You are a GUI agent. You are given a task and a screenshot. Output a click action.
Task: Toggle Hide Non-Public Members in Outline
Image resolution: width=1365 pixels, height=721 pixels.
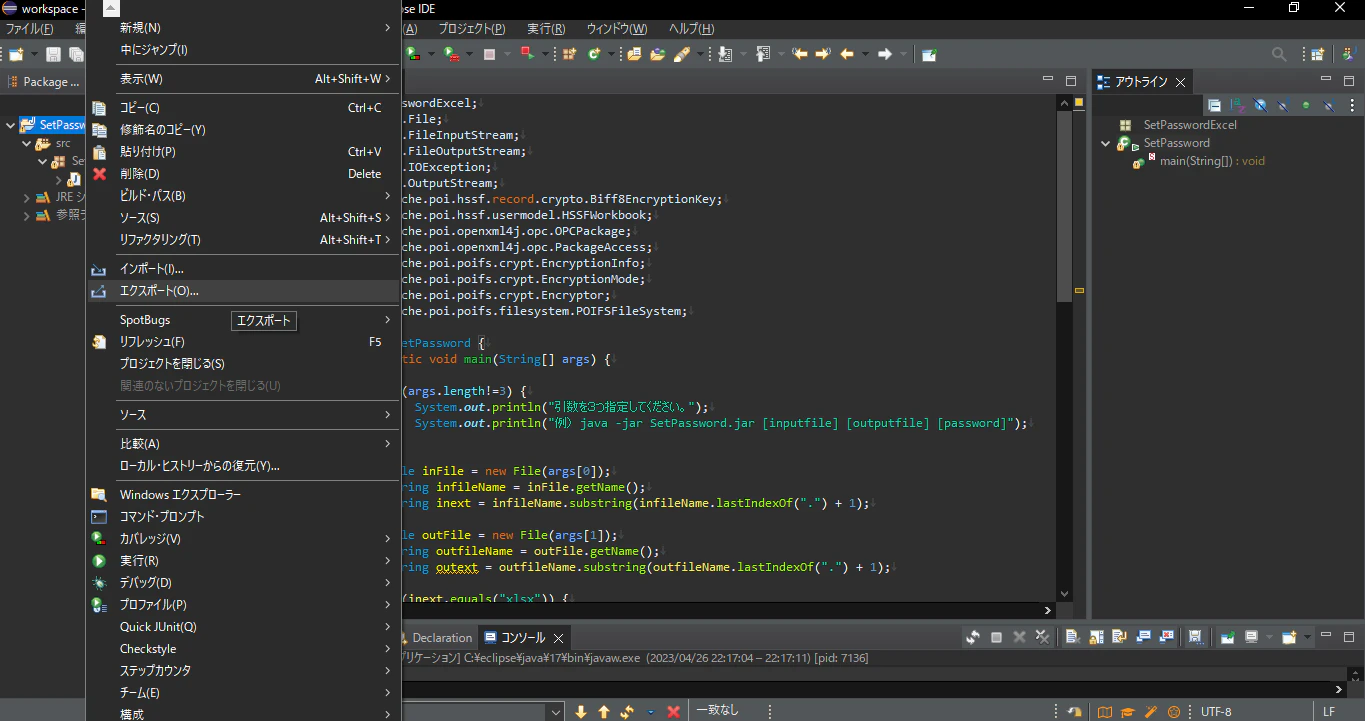click(x=1305, y=105)
